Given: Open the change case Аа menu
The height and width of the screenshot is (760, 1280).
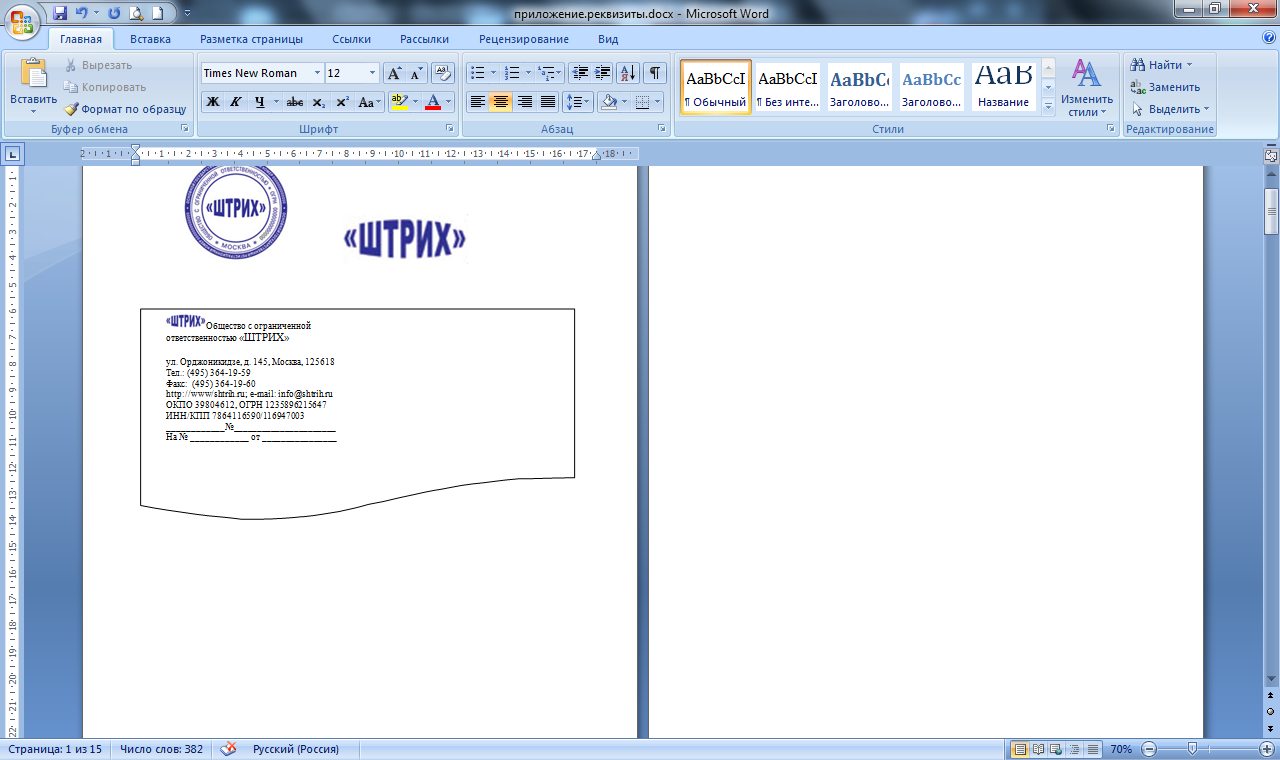Looking at the screenshot, I should [370, 102].
